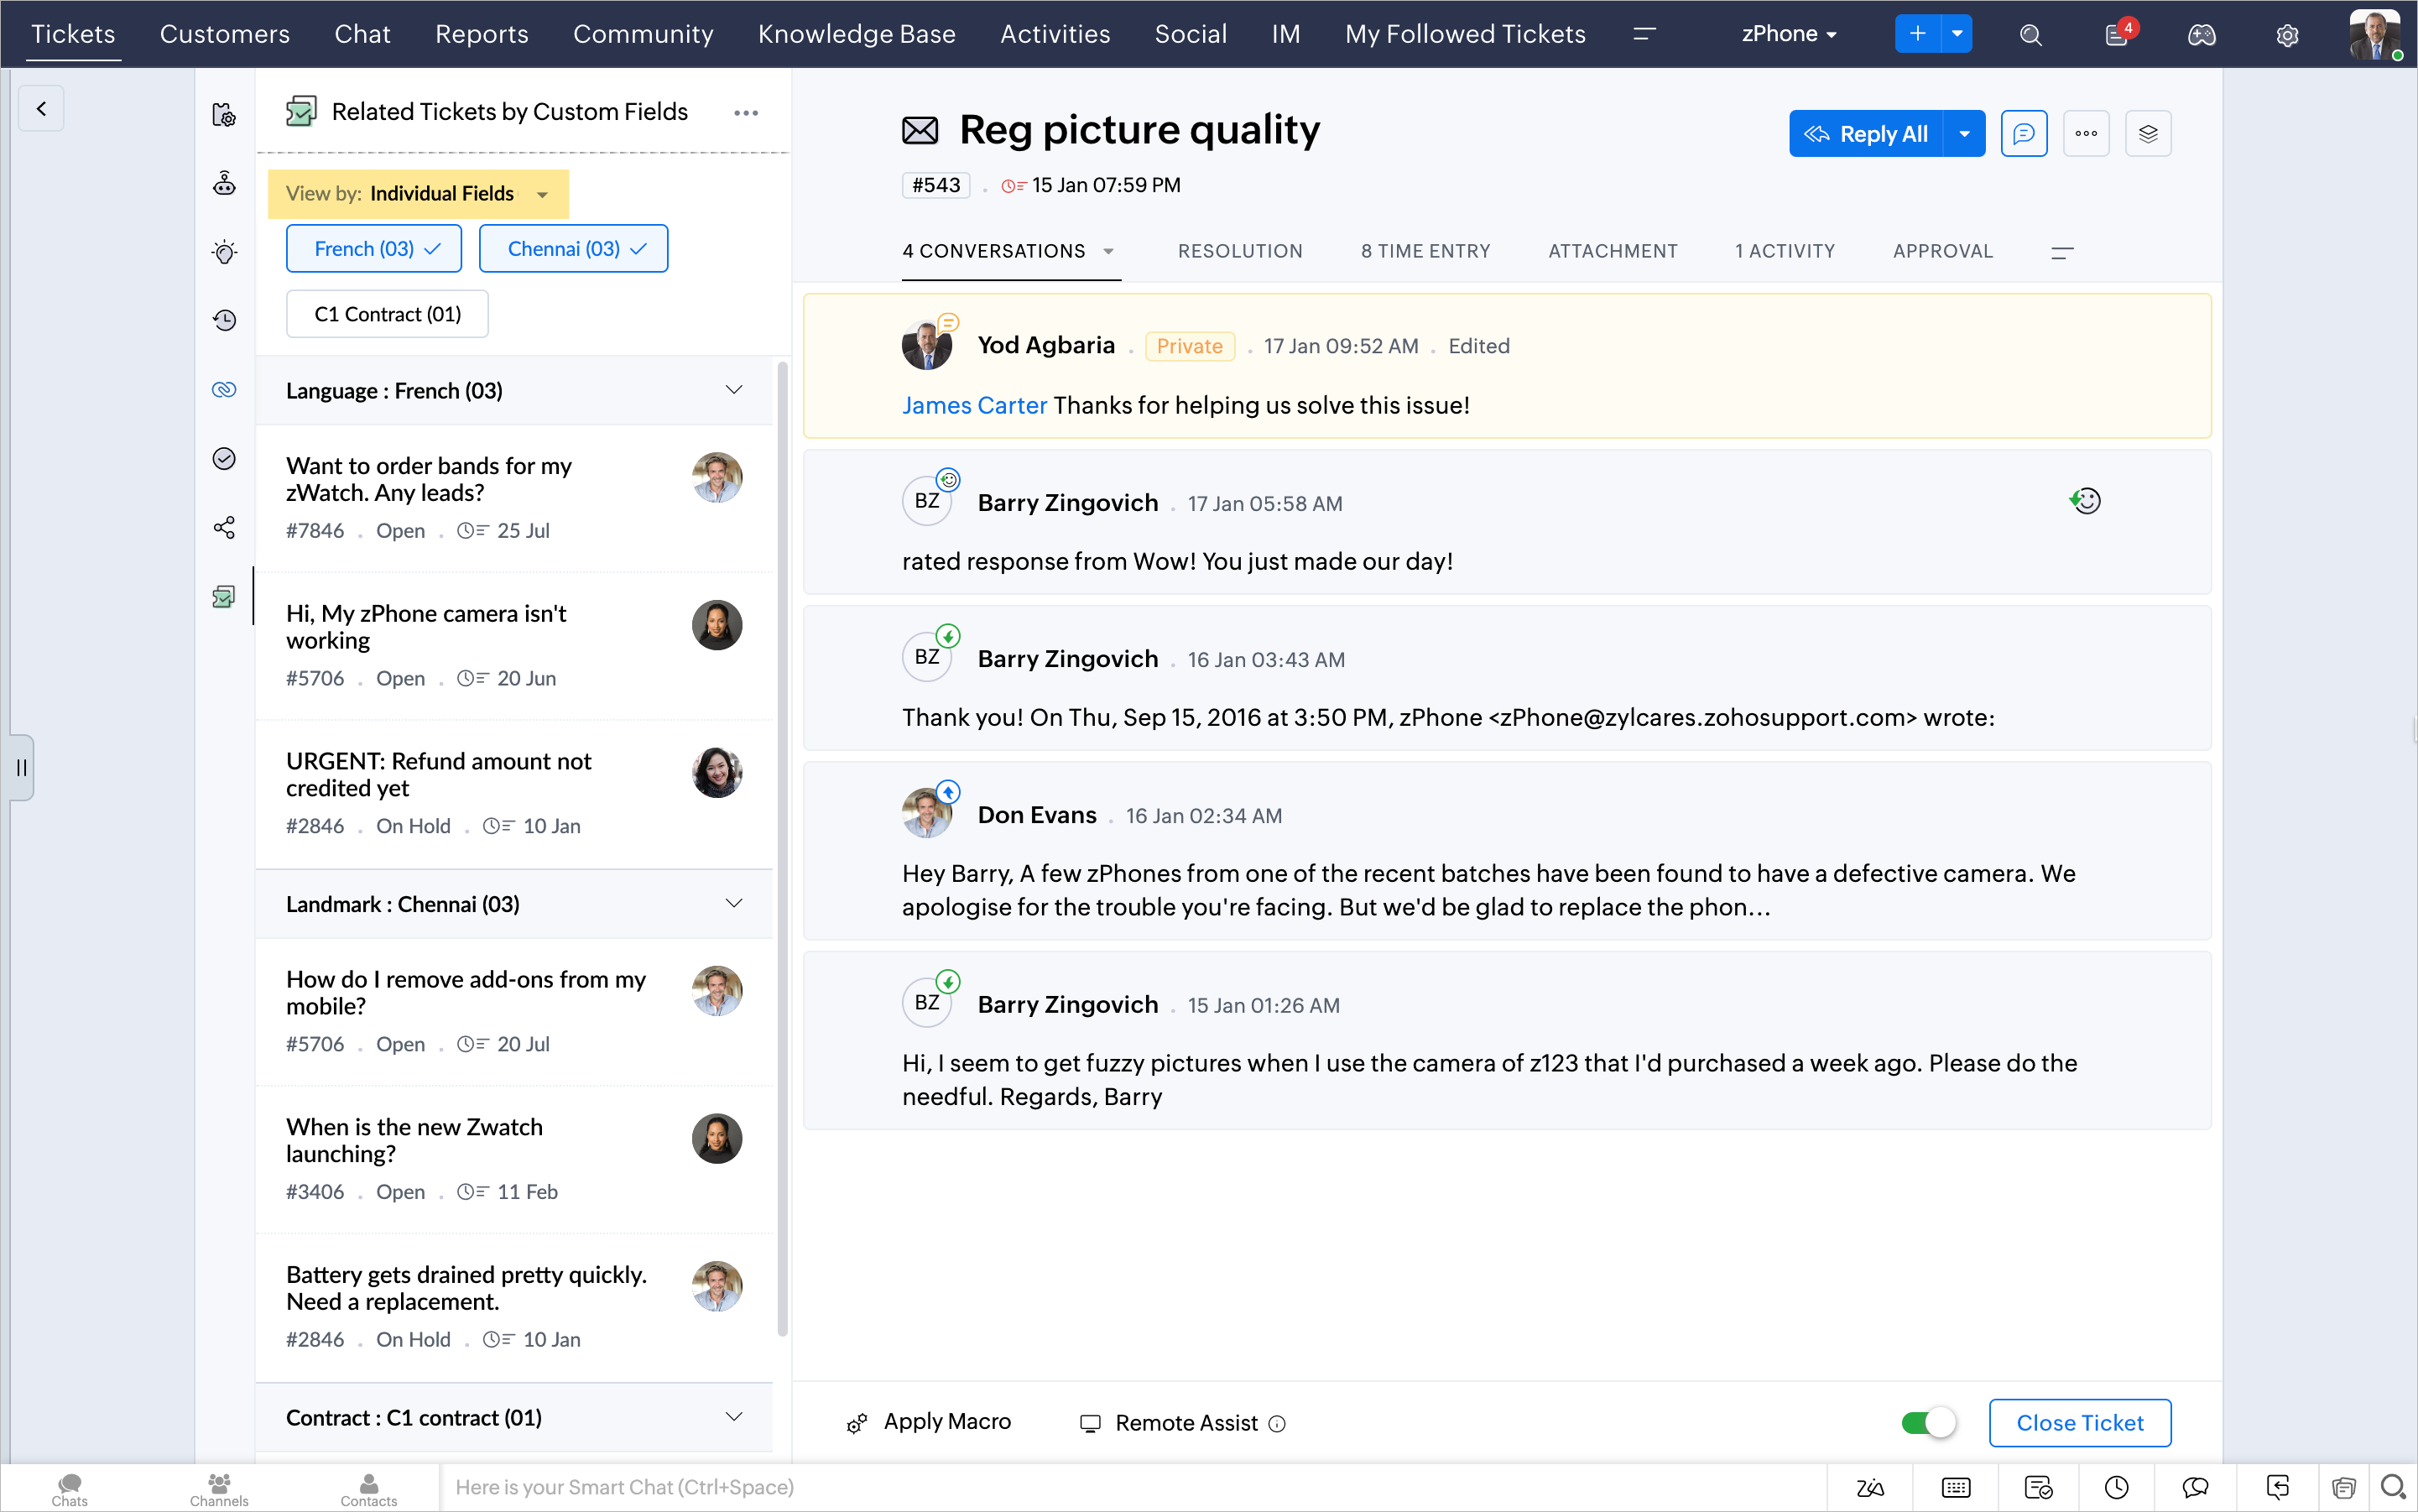Viewport: 2418px width, 1512px height.
Task: Open the related tickets sidebar icon
Action: [224, 597]
